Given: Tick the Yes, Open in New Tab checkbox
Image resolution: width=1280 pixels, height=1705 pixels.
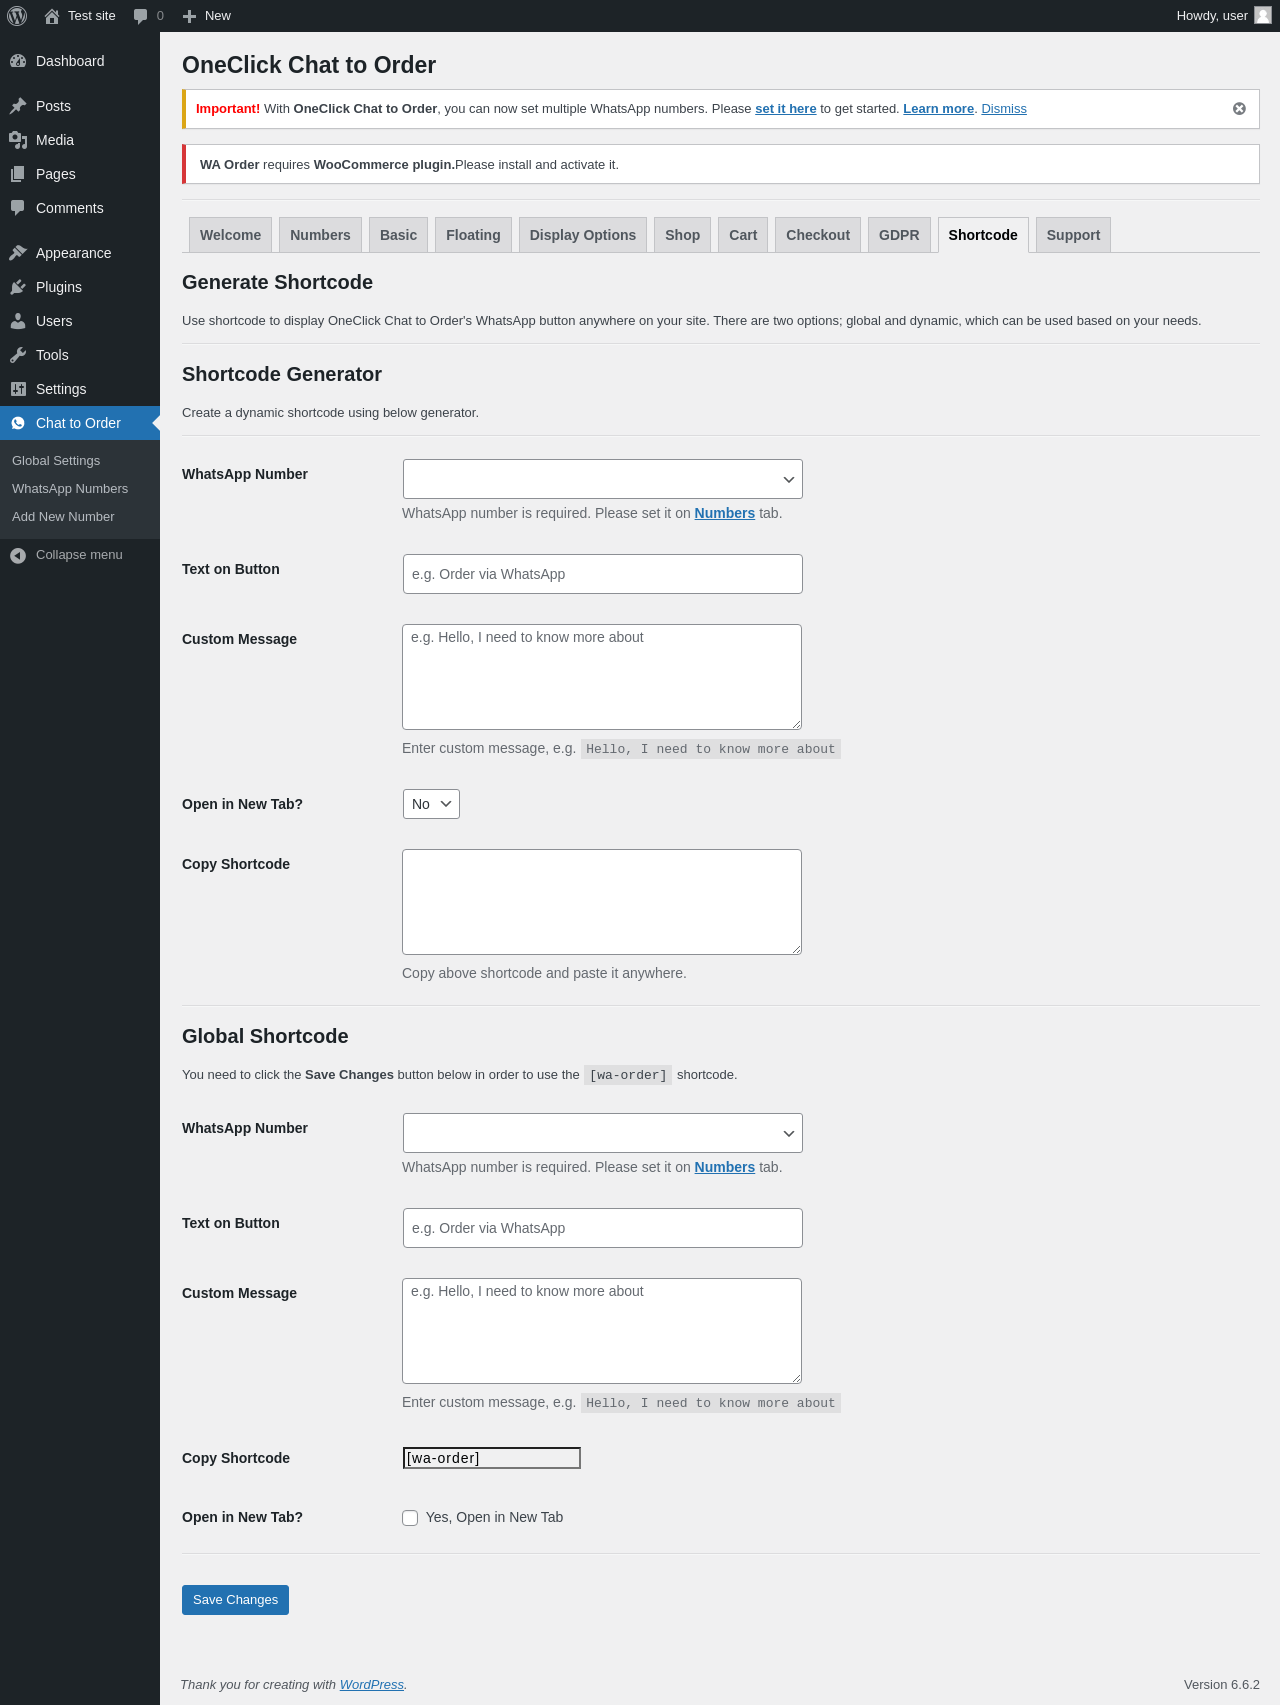Looking at the screenshot, I should (x=410, y=1518).
